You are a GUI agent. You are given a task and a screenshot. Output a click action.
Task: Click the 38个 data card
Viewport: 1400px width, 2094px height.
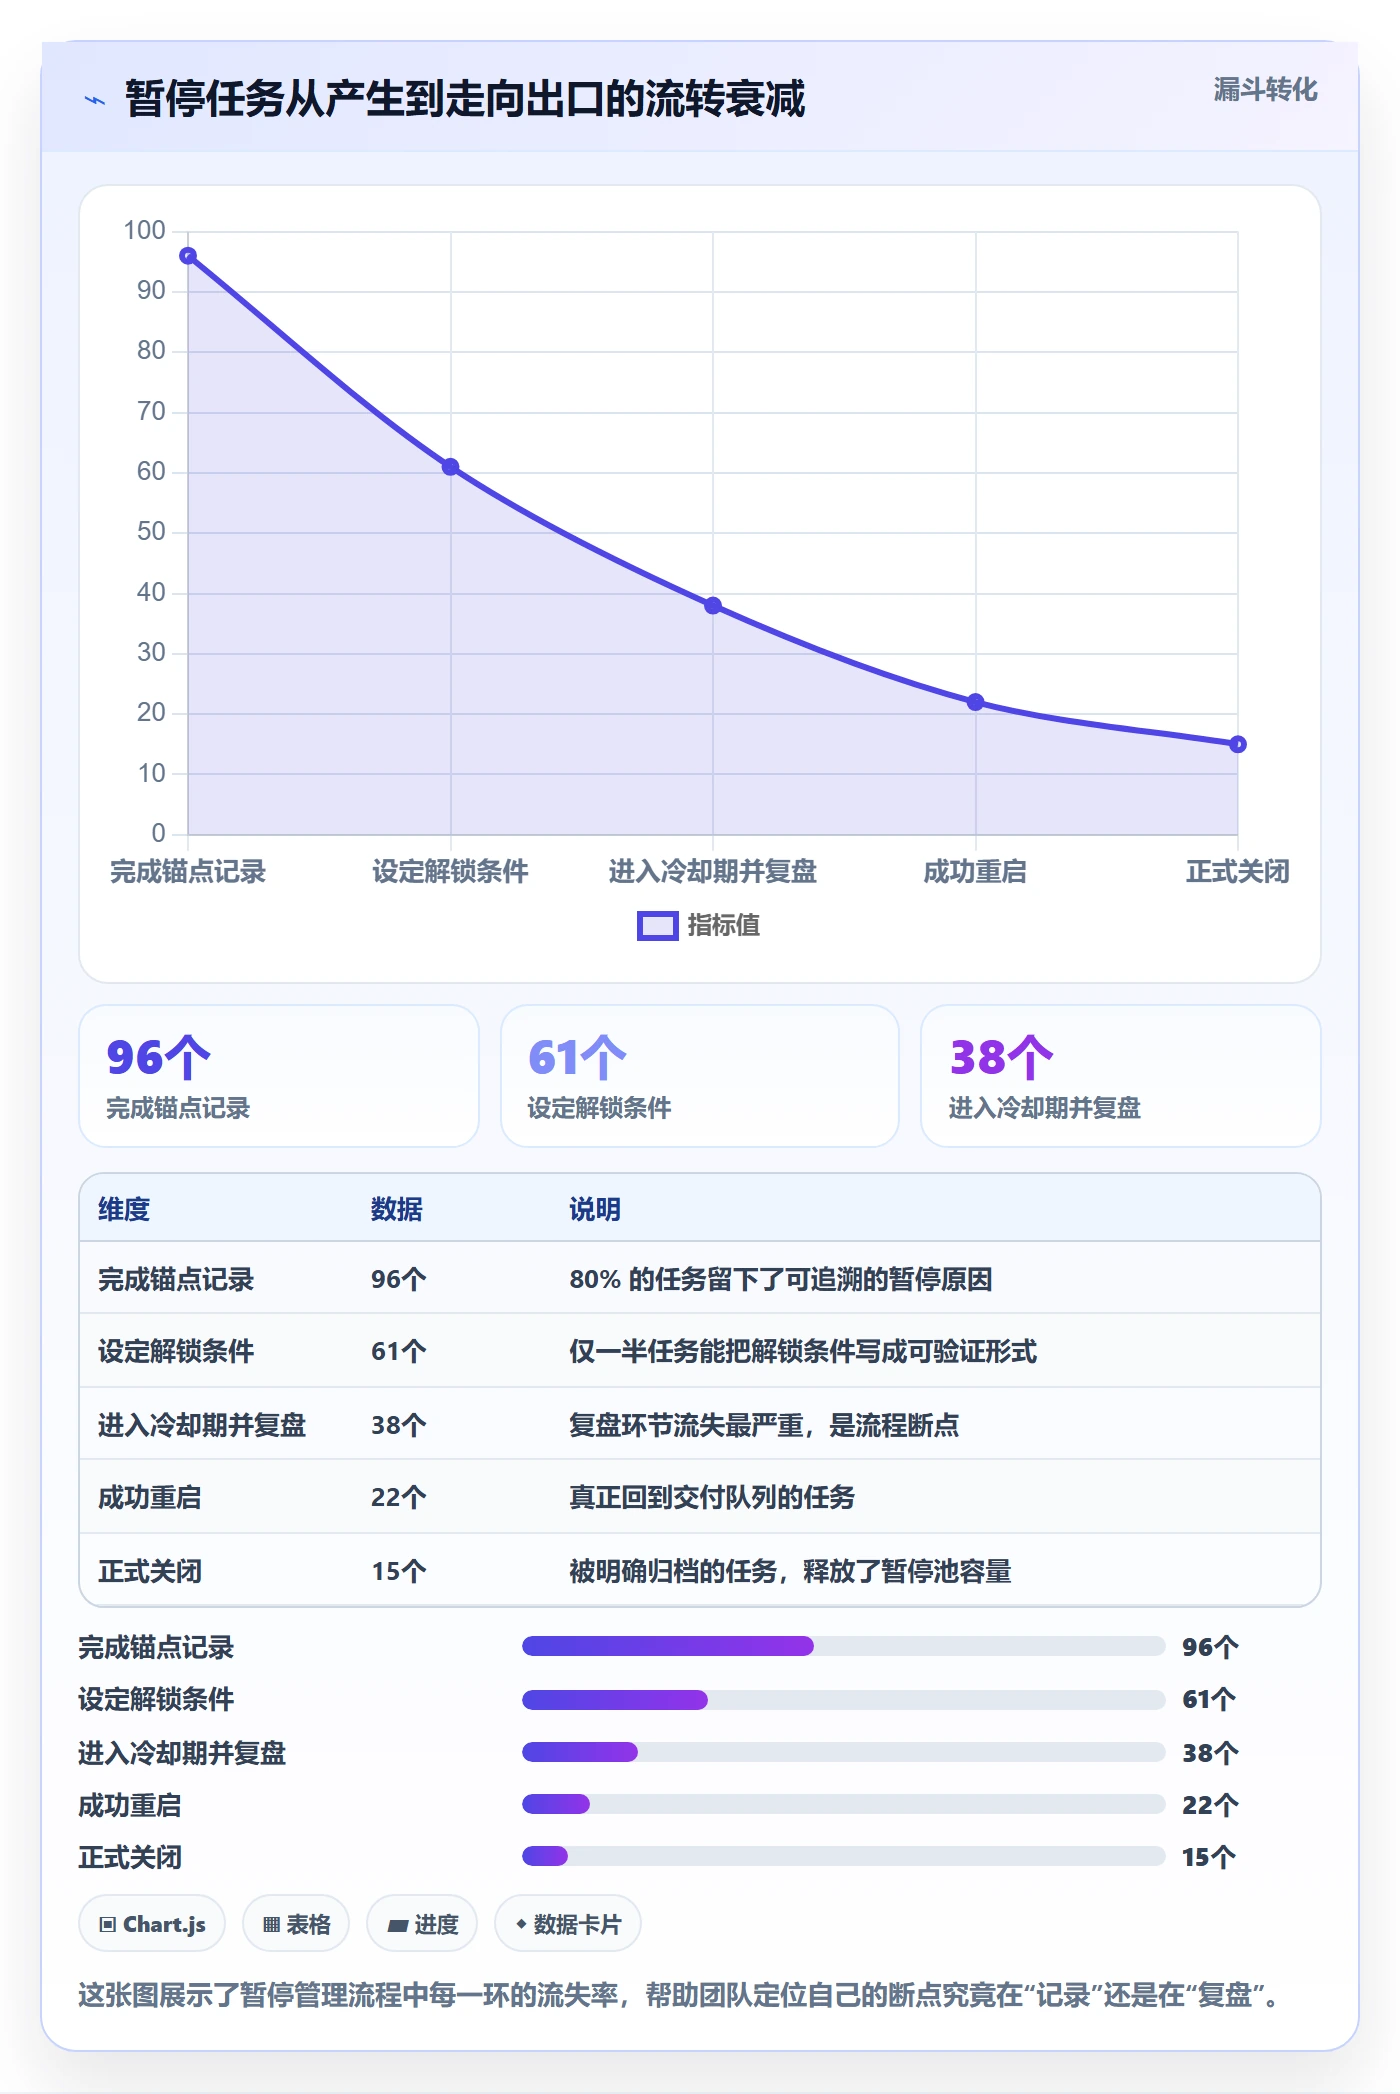(x=1121, y=1076)
